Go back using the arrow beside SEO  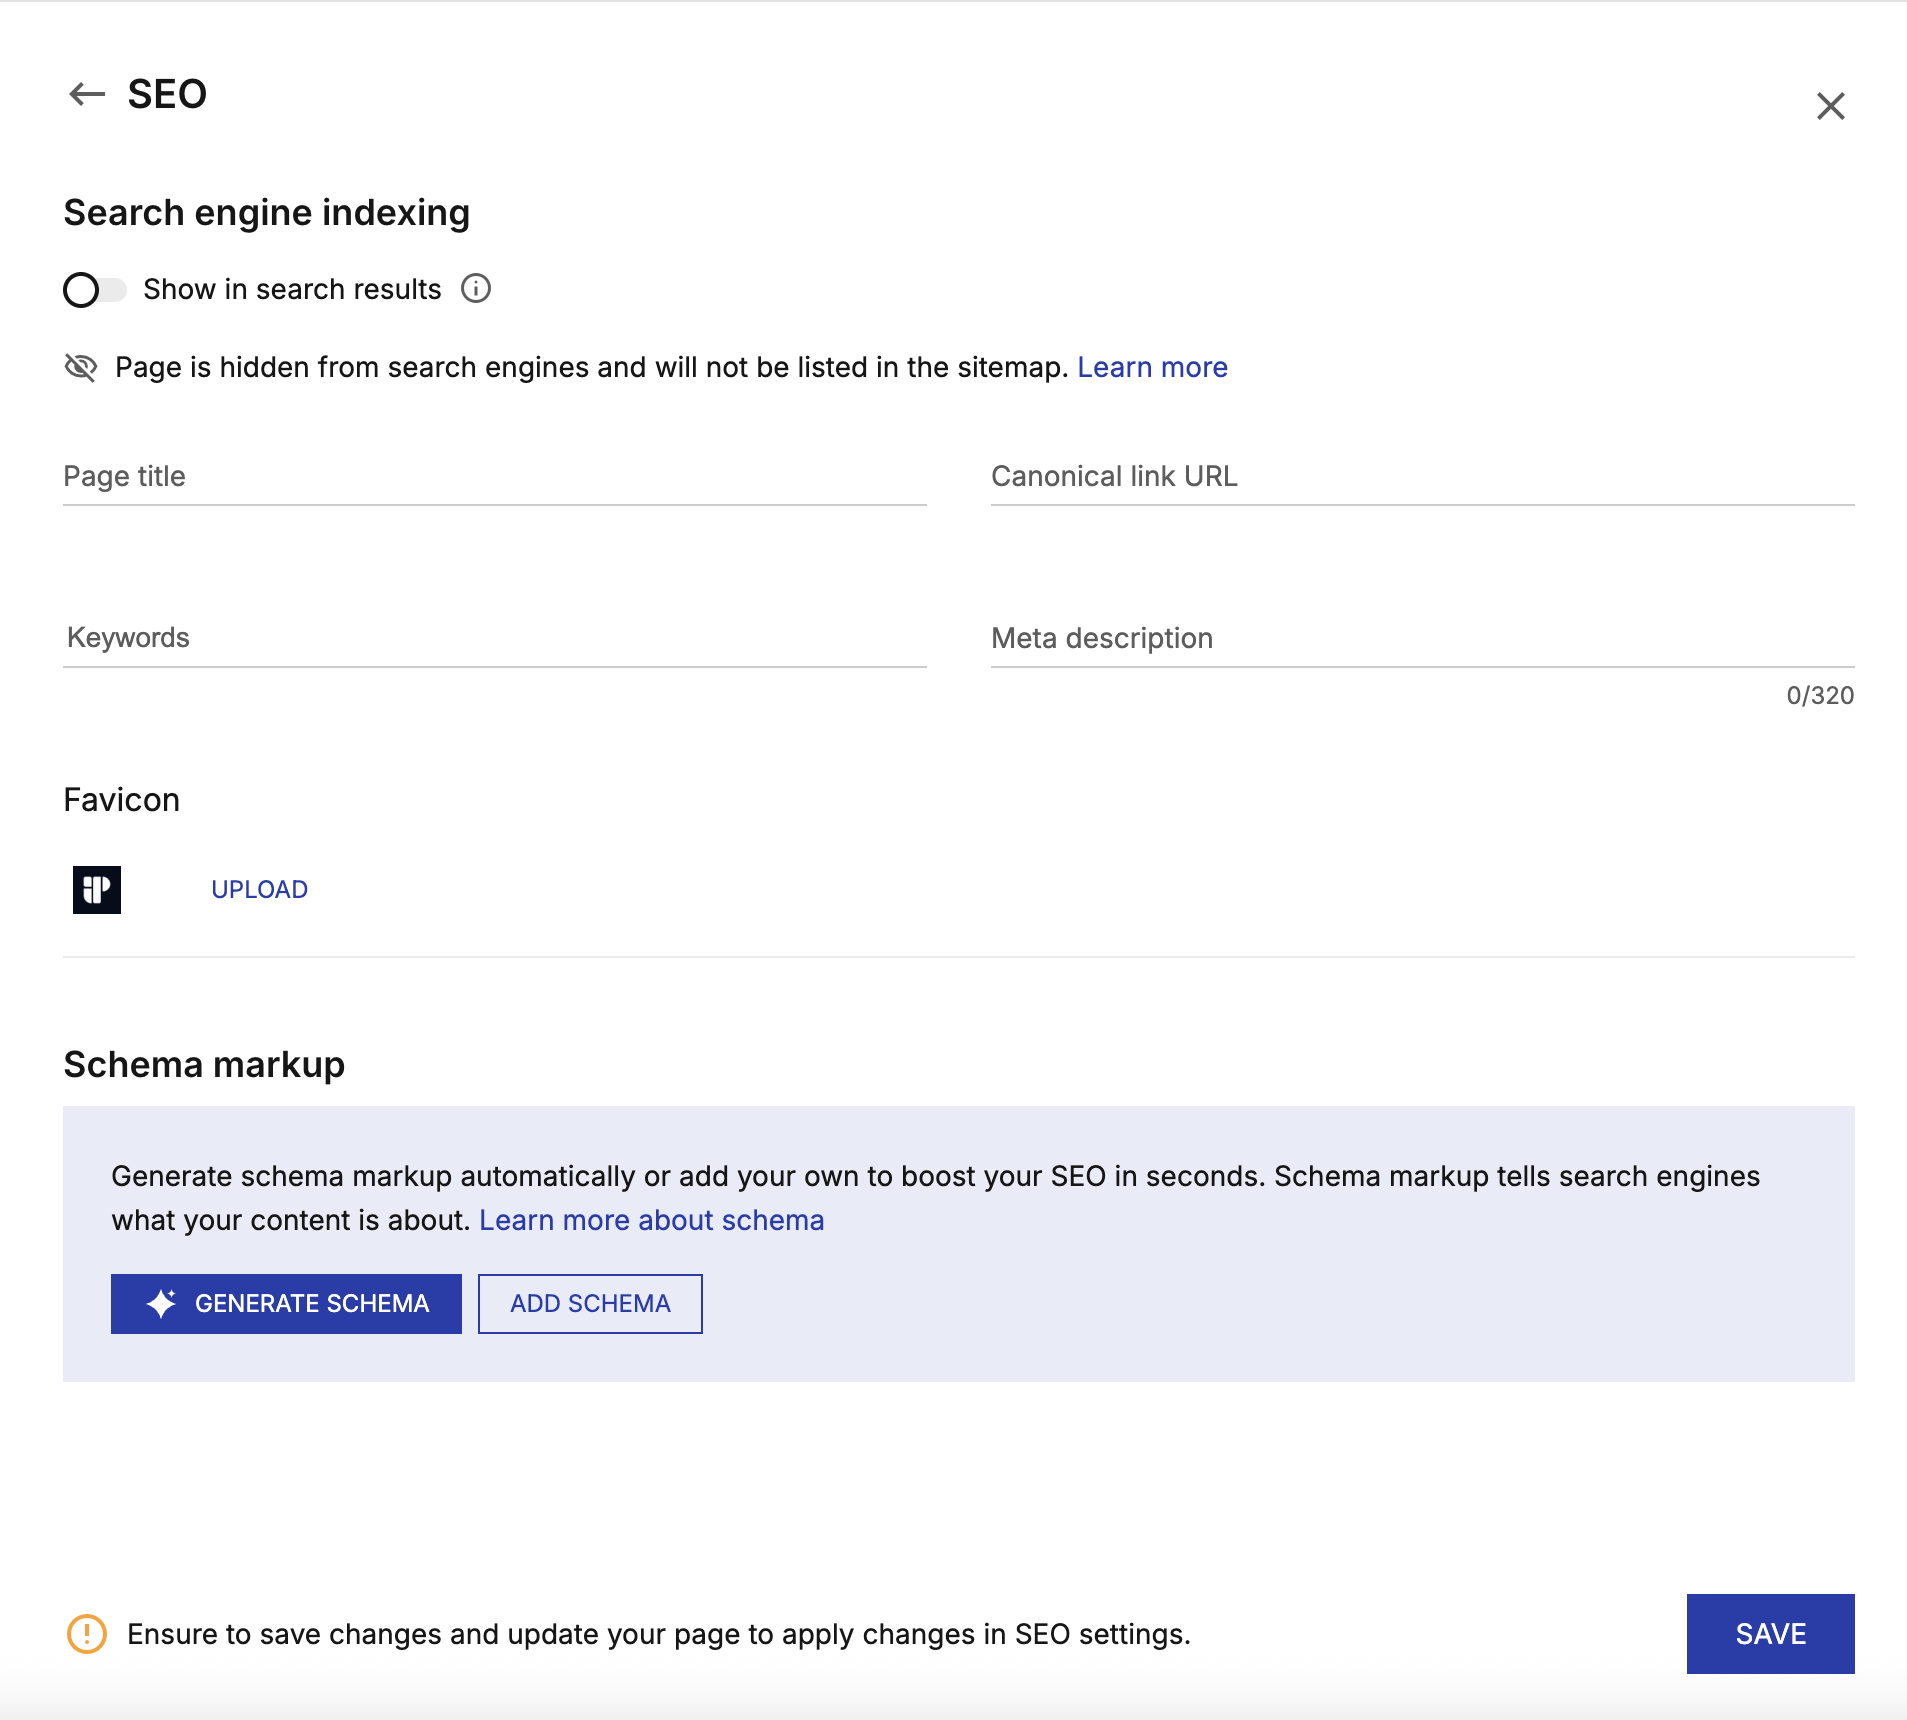87,94
